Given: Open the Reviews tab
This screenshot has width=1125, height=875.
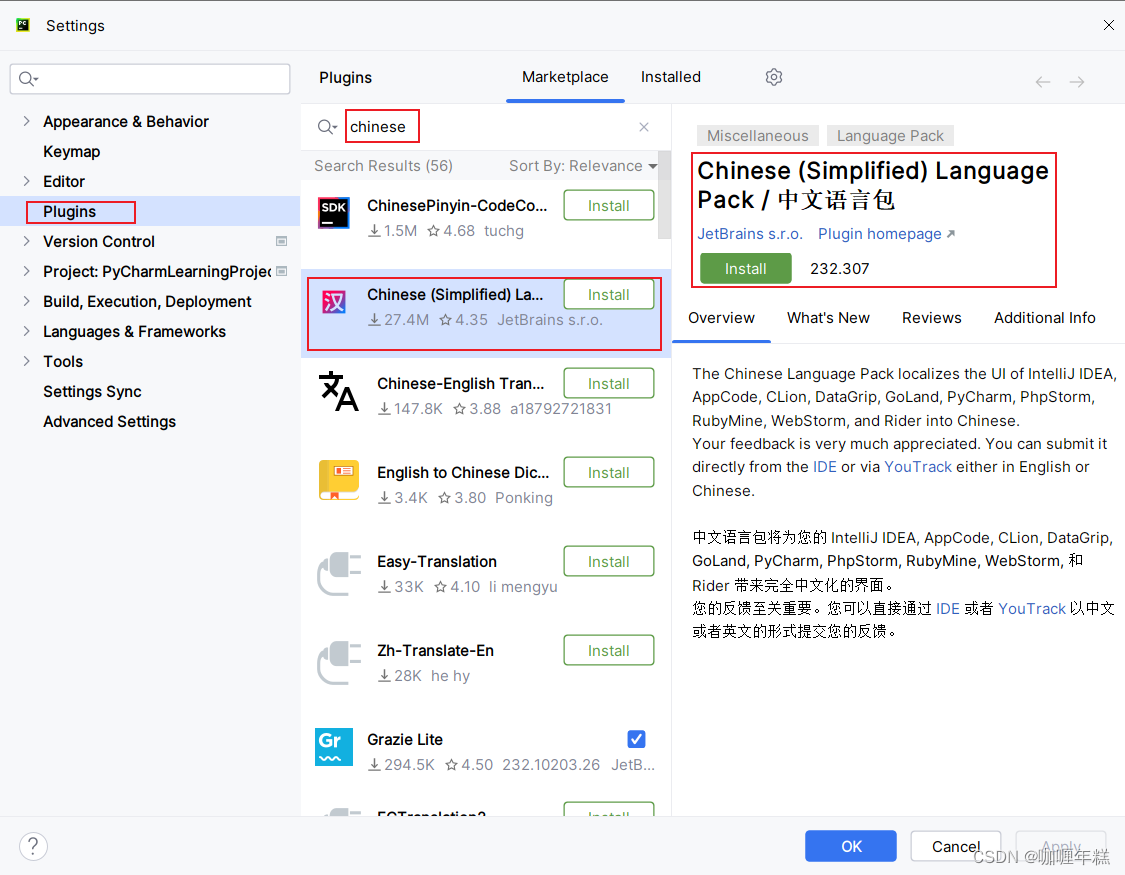Looking at the screenshot, I should tap(931, 318).
